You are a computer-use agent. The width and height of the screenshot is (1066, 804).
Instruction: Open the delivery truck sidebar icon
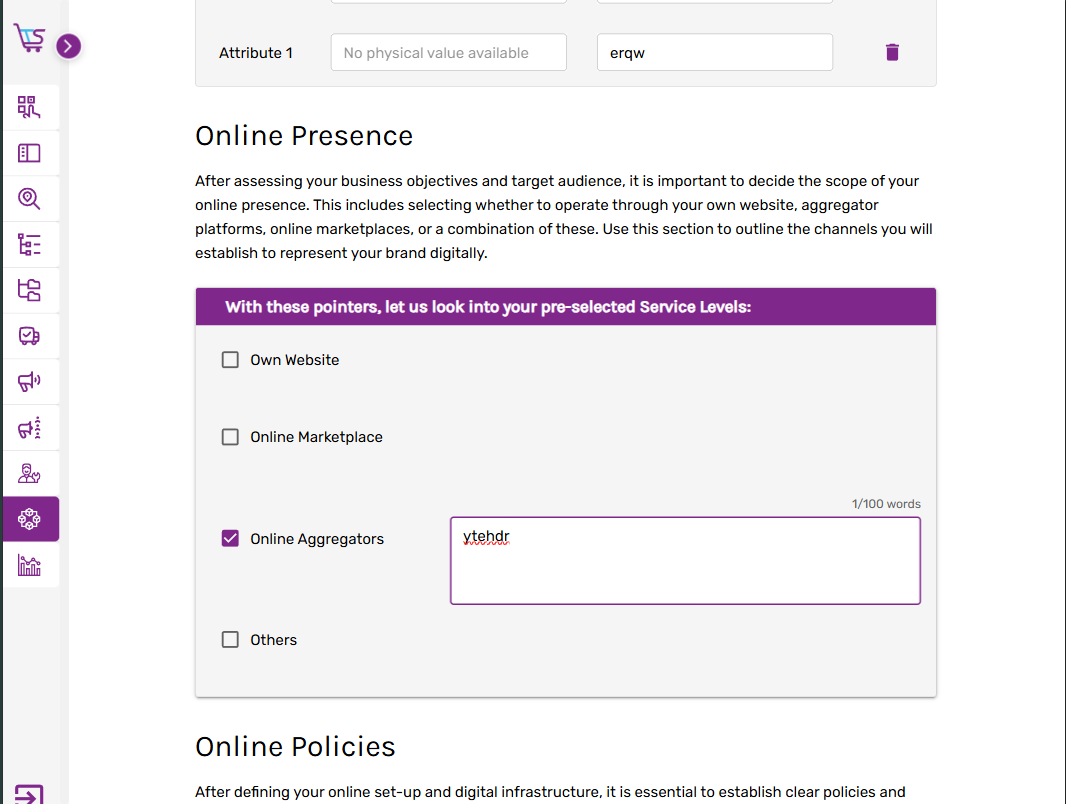(x=29, y=336)
